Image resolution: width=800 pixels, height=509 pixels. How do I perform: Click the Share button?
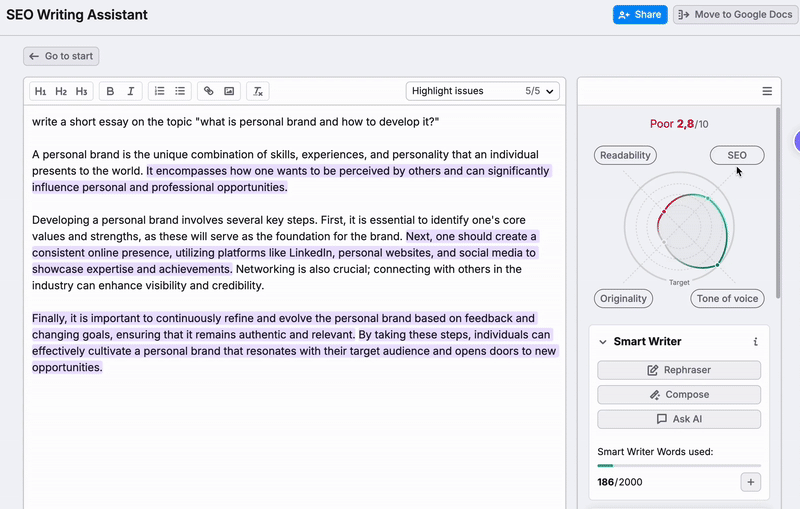click(640, 15)
